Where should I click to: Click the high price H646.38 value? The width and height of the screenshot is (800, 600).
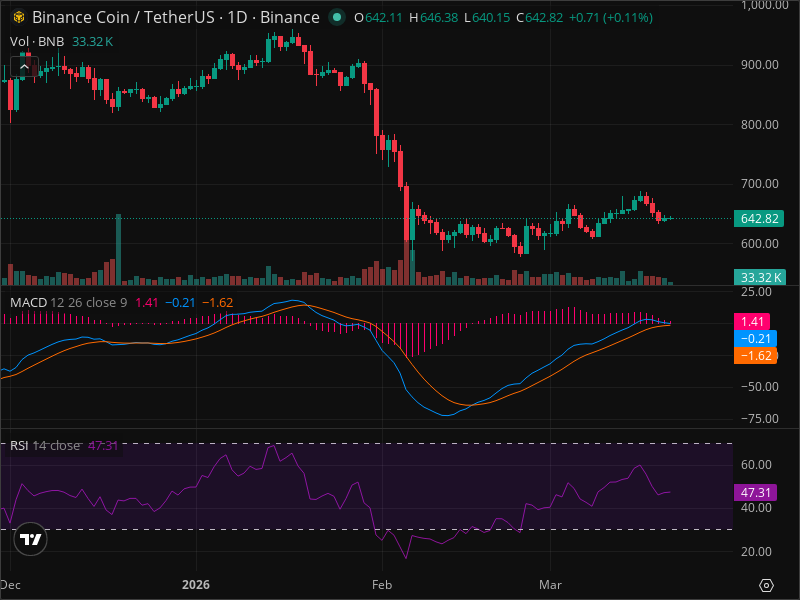434,18
